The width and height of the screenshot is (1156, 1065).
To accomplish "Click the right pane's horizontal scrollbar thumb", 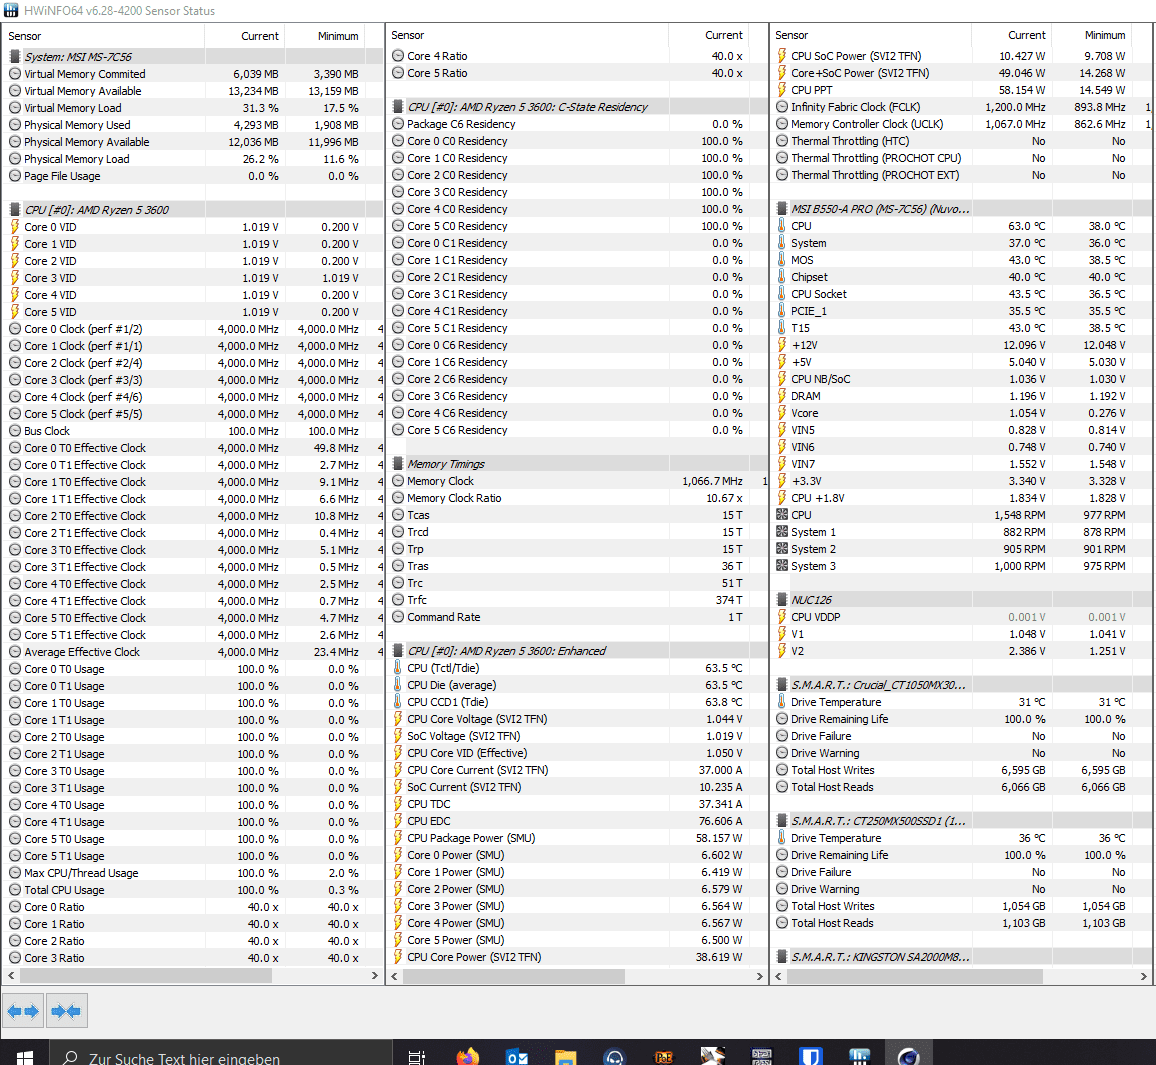I will pos(914,977).
